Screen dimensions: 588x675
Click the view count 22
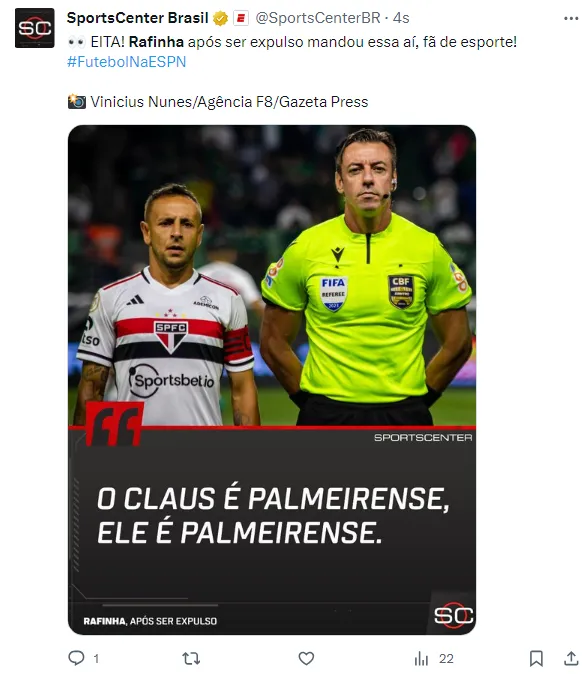point(446,659)
